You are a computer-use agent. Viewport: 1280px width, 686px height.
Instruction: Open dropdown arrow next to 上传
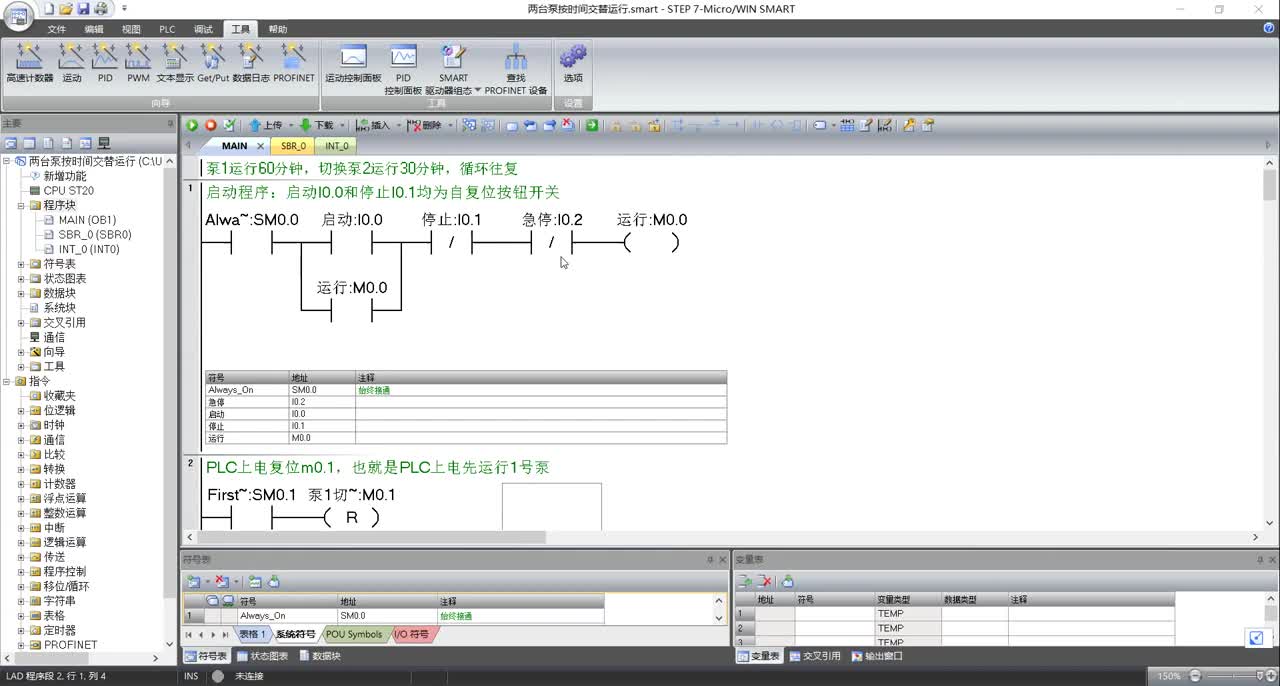[x=291, y=126]
